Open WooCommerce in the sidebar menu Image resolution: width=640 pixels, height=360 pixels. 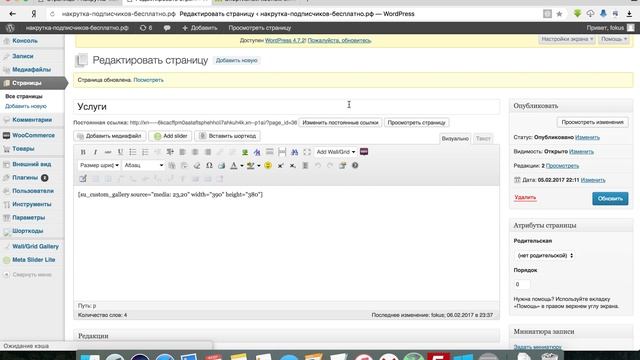[33, 135]
